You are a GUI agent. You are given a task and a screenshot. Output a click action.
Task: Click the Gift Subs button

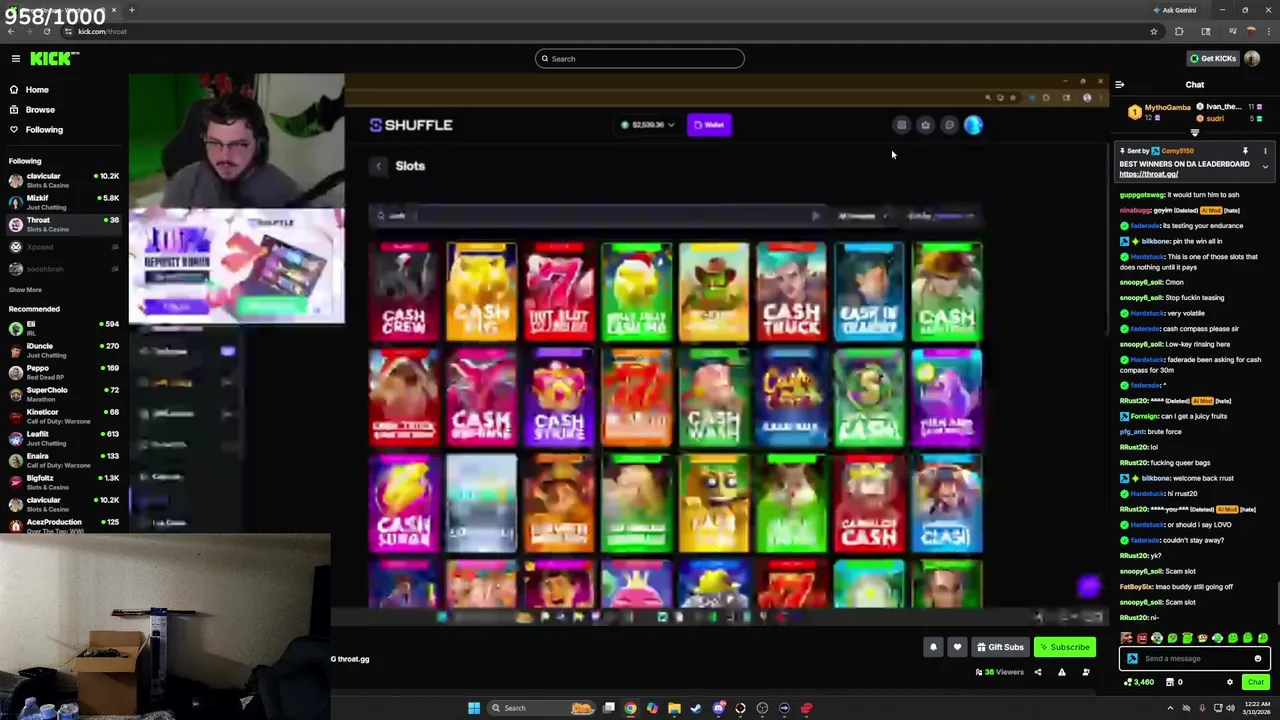(1000, 647)
